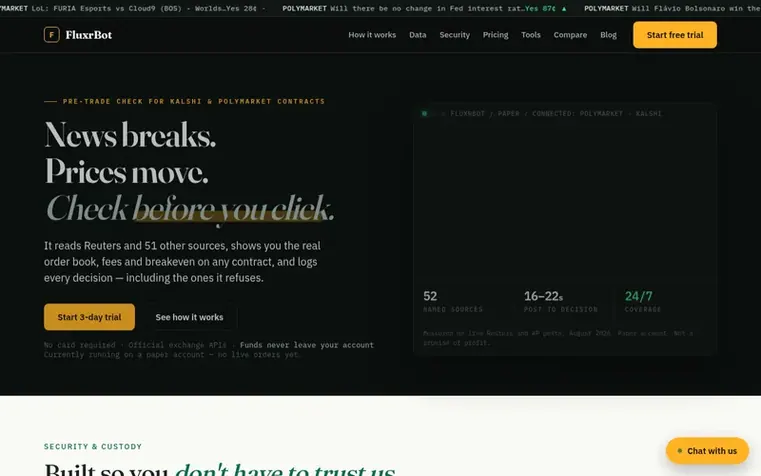The height and width of the screenshot is (476, 761).
Task: Visit the Blog link
Action: (x=608, y=35)
